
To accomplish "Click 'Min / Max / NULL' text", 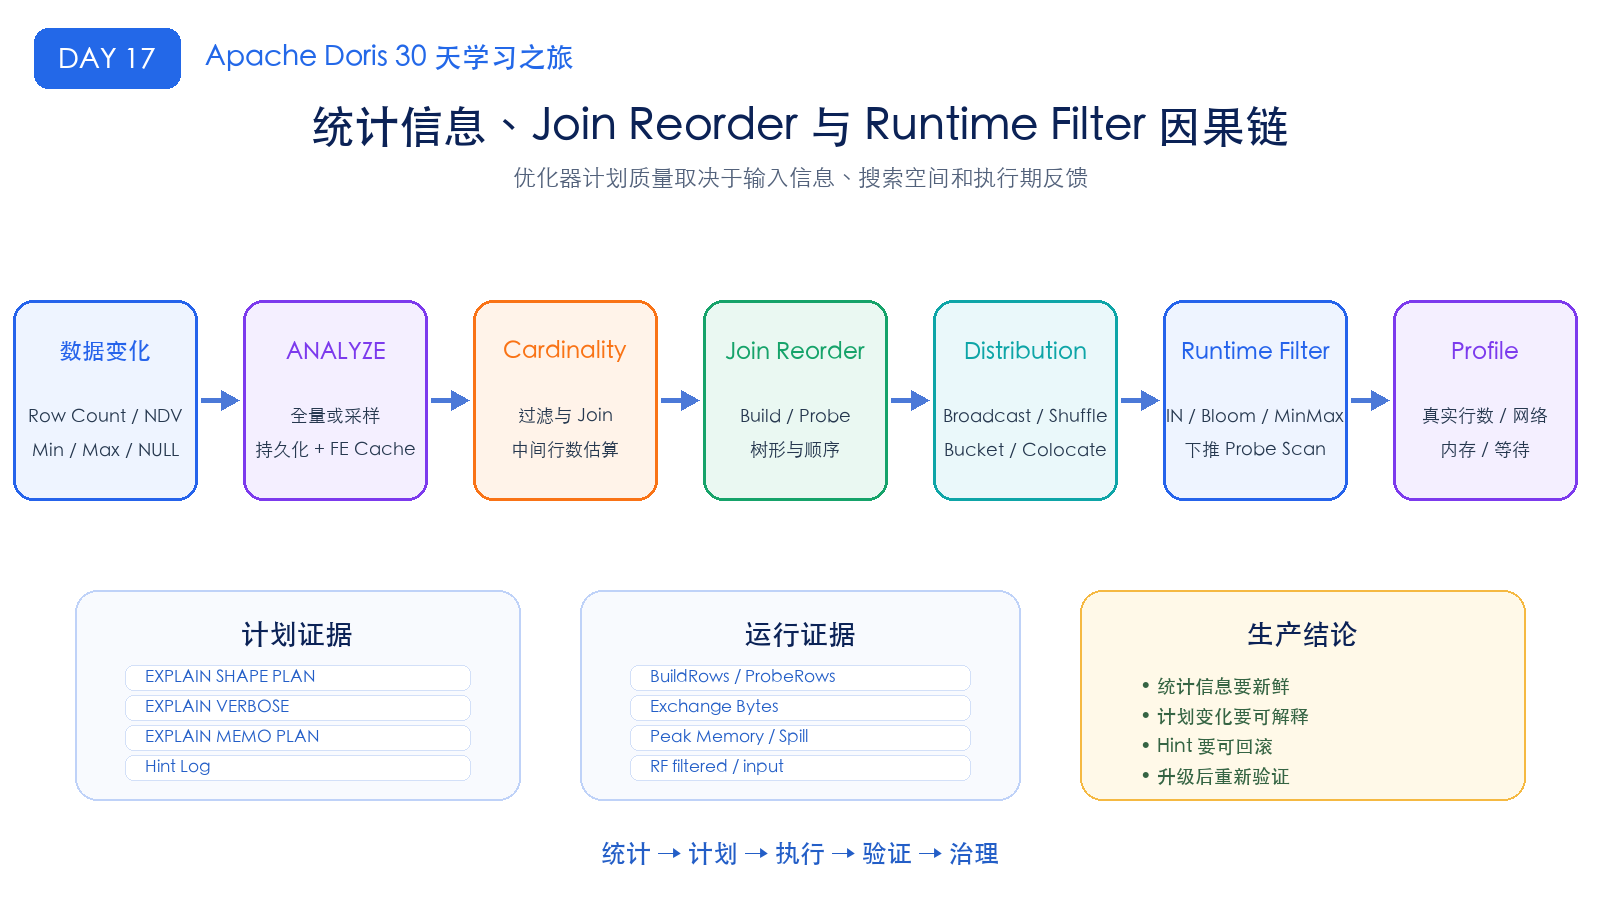I will [105, 449].
